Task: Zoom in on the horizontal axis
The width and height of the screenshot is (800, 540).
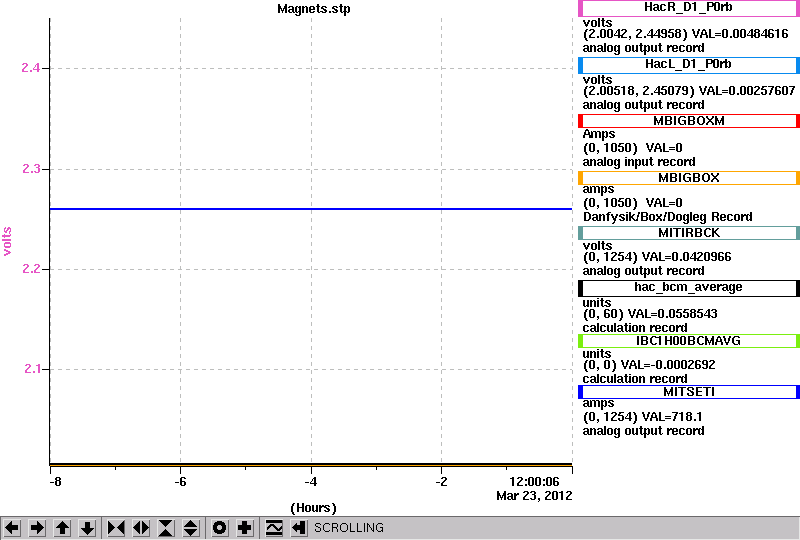Action: [x=116, y=528]
